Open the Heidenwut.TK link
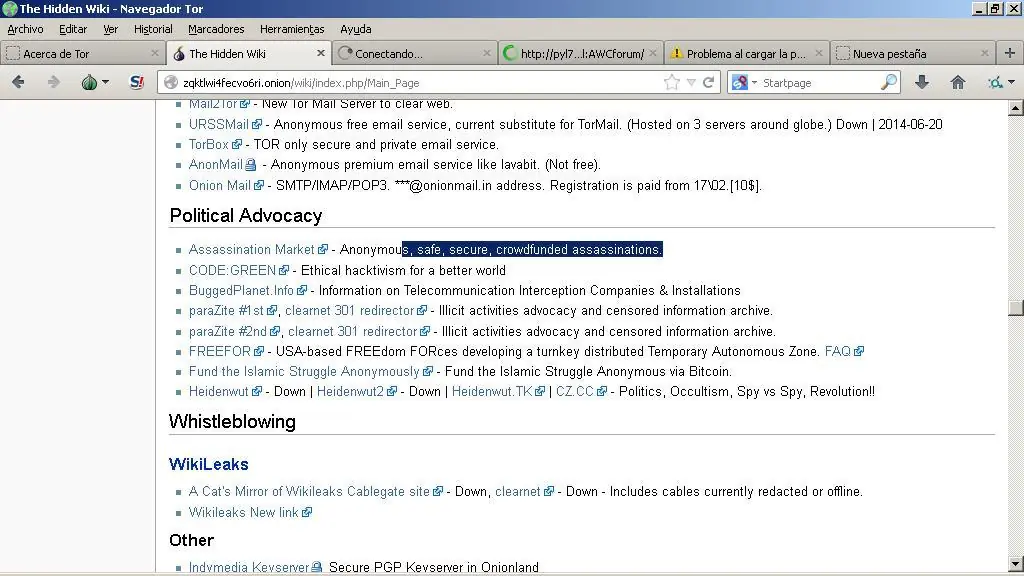 click(492, 392)
